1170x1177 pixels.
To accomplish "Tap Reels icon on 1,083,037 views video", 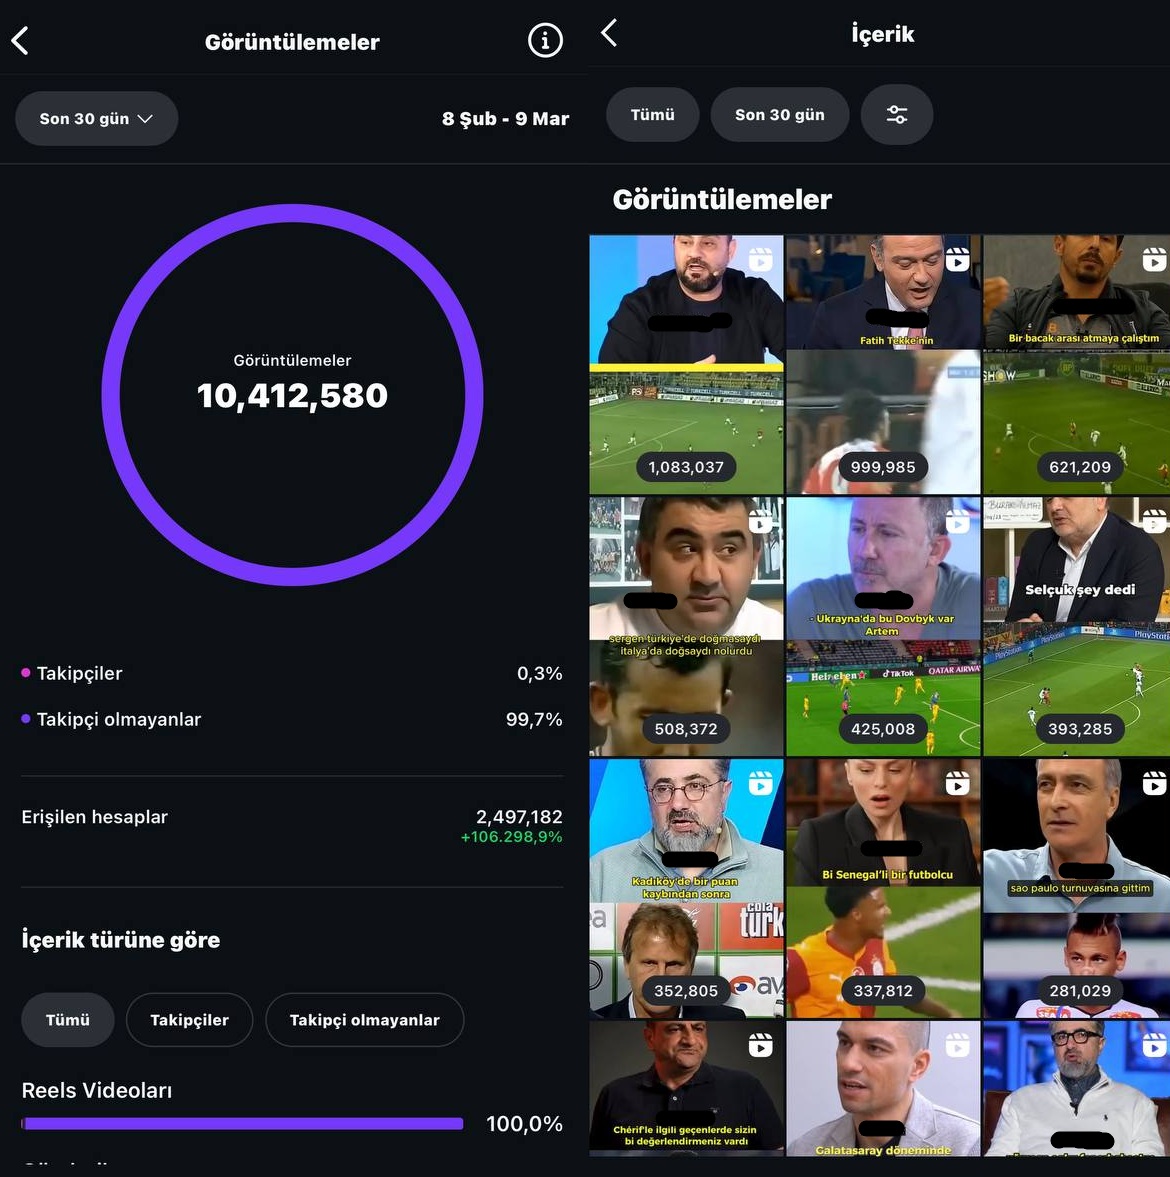I will [760, 260].
